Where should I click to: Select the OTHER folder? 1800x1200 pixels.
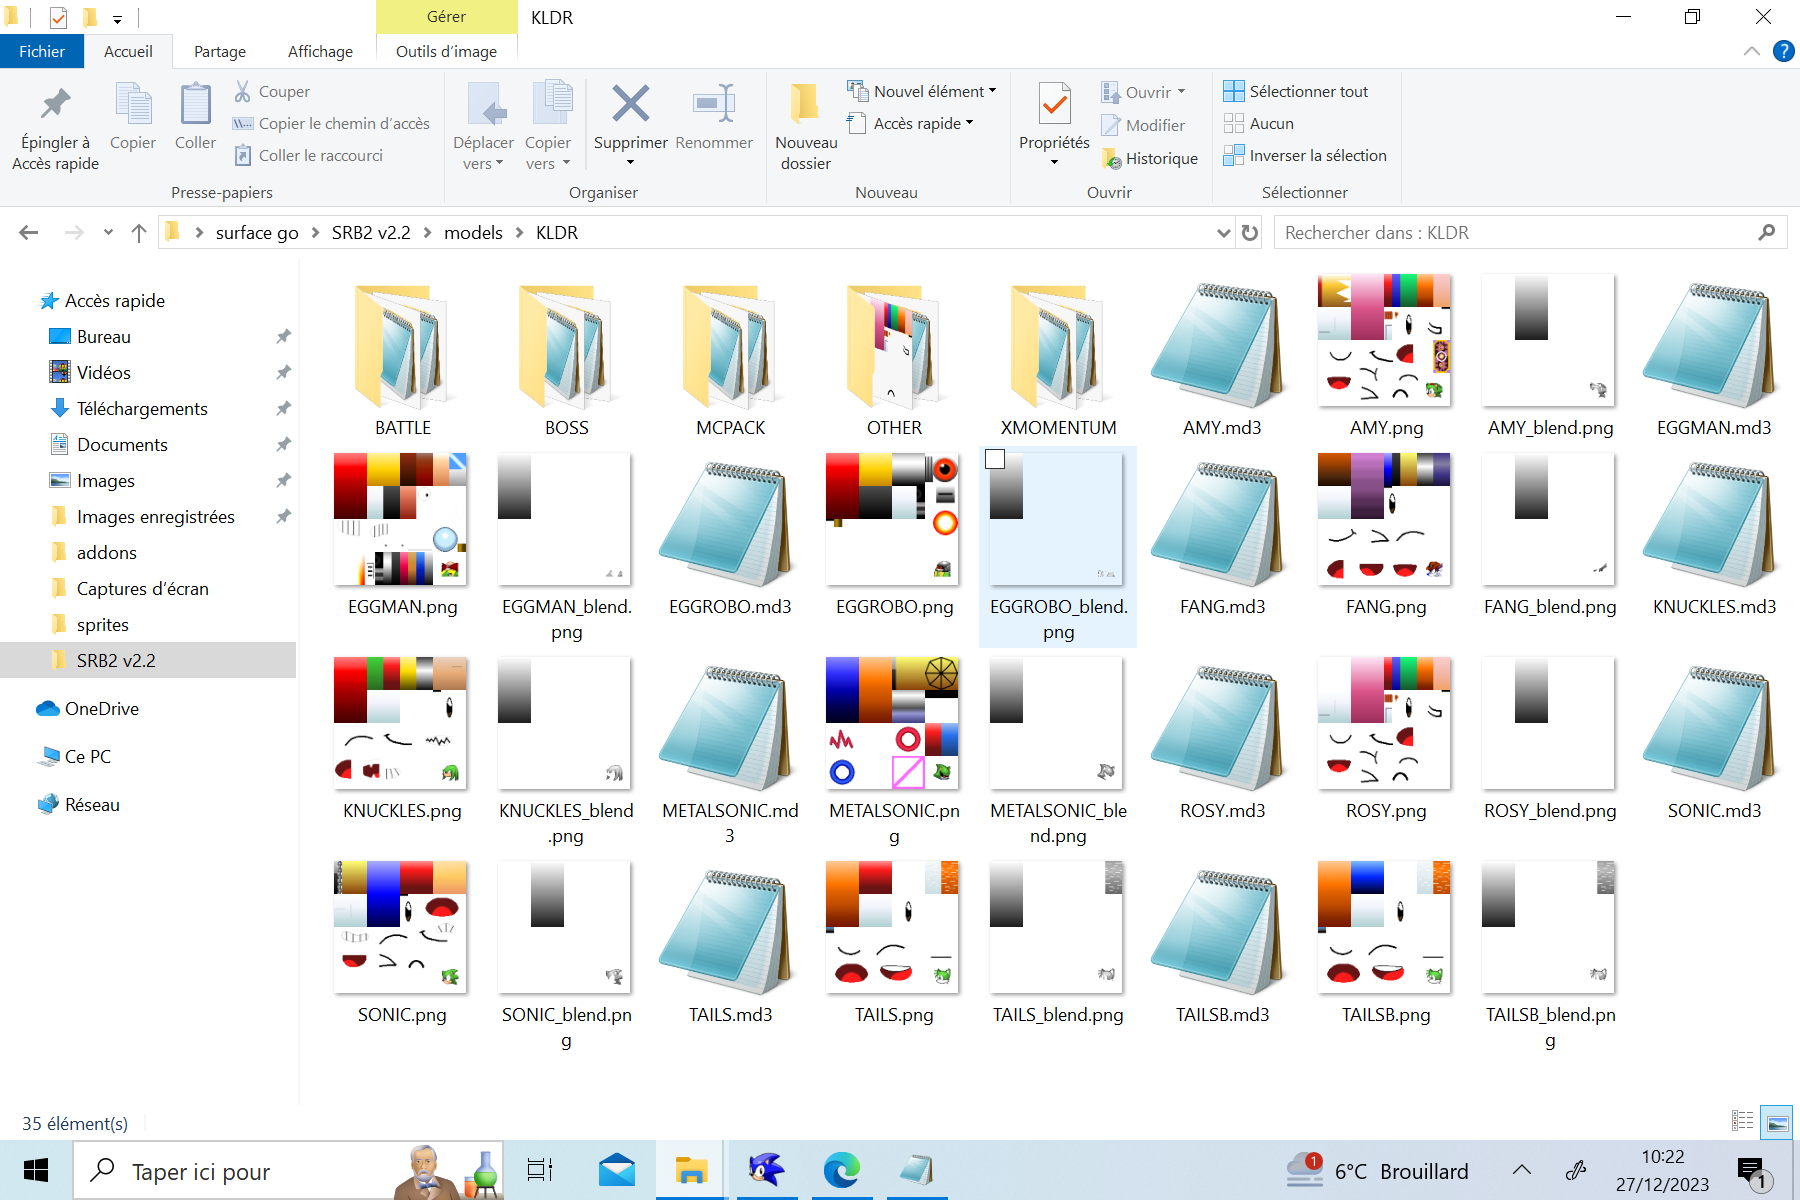[x=894, y=359]
